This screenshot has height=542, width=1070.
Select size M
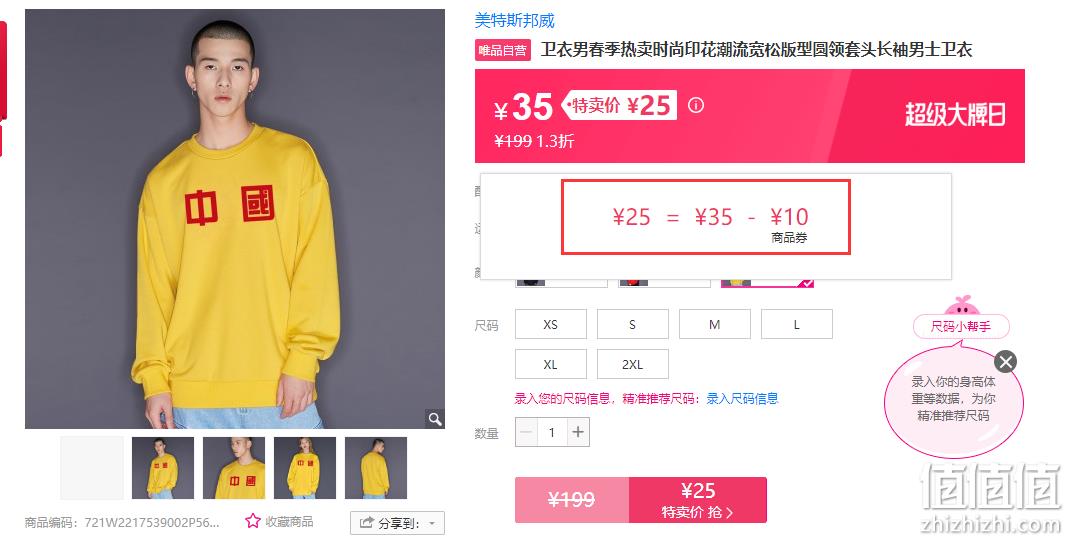714,324
